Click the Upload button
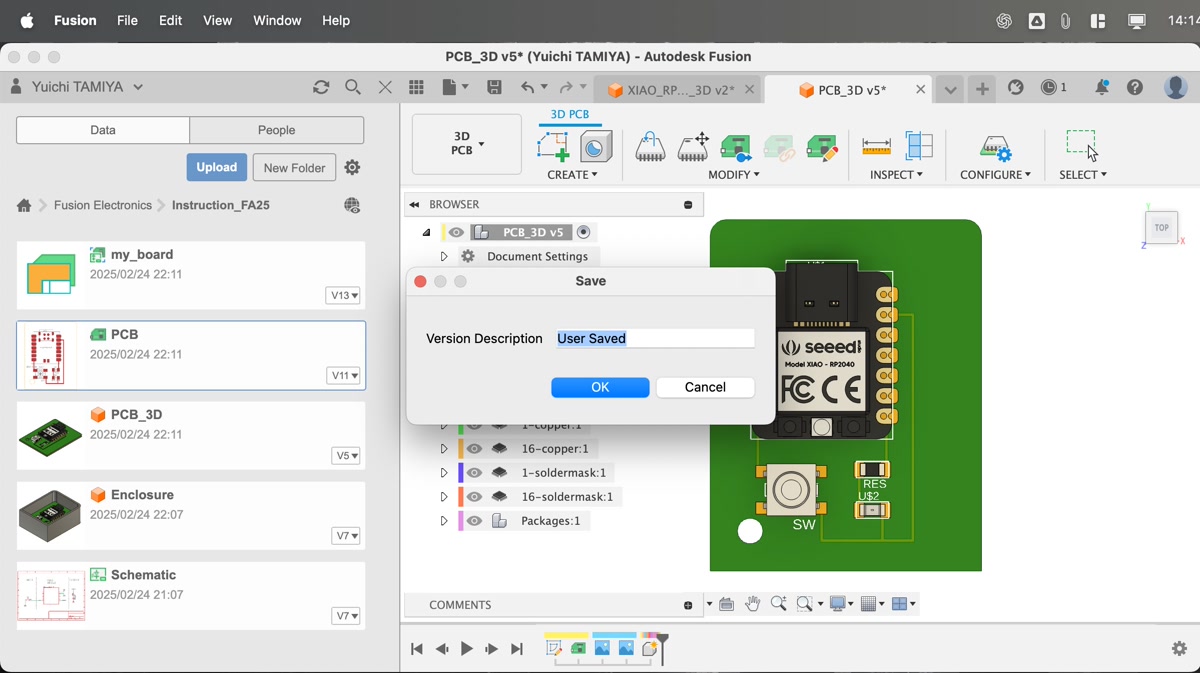The height and width of the screenshot is (673, 1200). point(216,167)
